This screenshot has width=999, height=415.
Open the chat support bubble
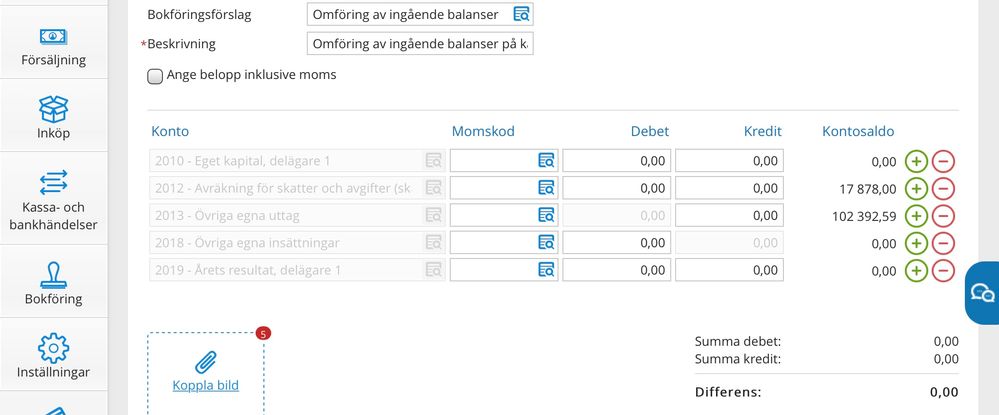pyautogui.click(x=982, y=293)
